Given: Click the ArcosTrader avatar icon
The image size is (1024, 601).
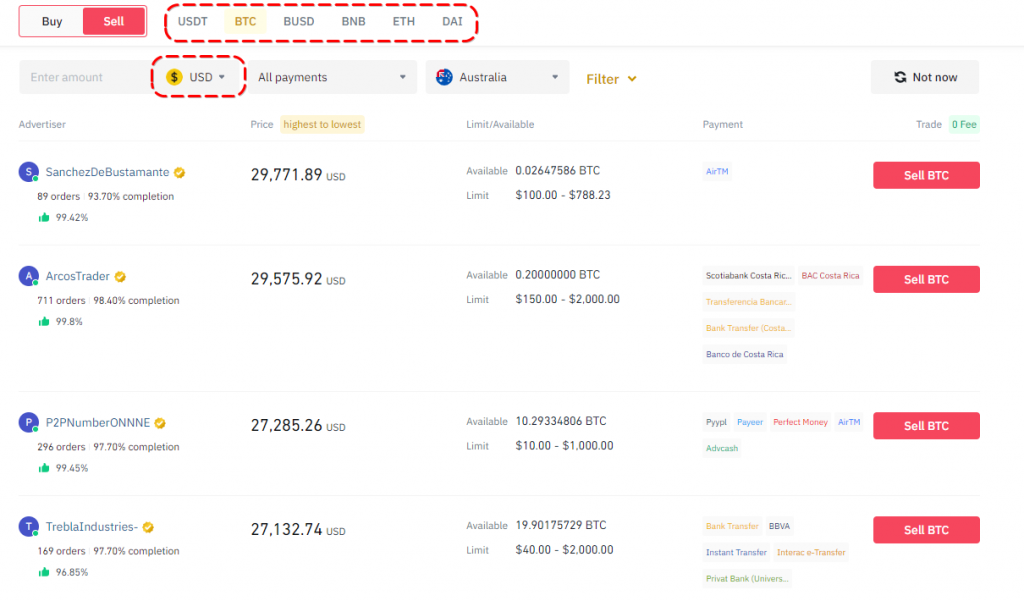Looking at the screenshot, I should pos(28,276).
